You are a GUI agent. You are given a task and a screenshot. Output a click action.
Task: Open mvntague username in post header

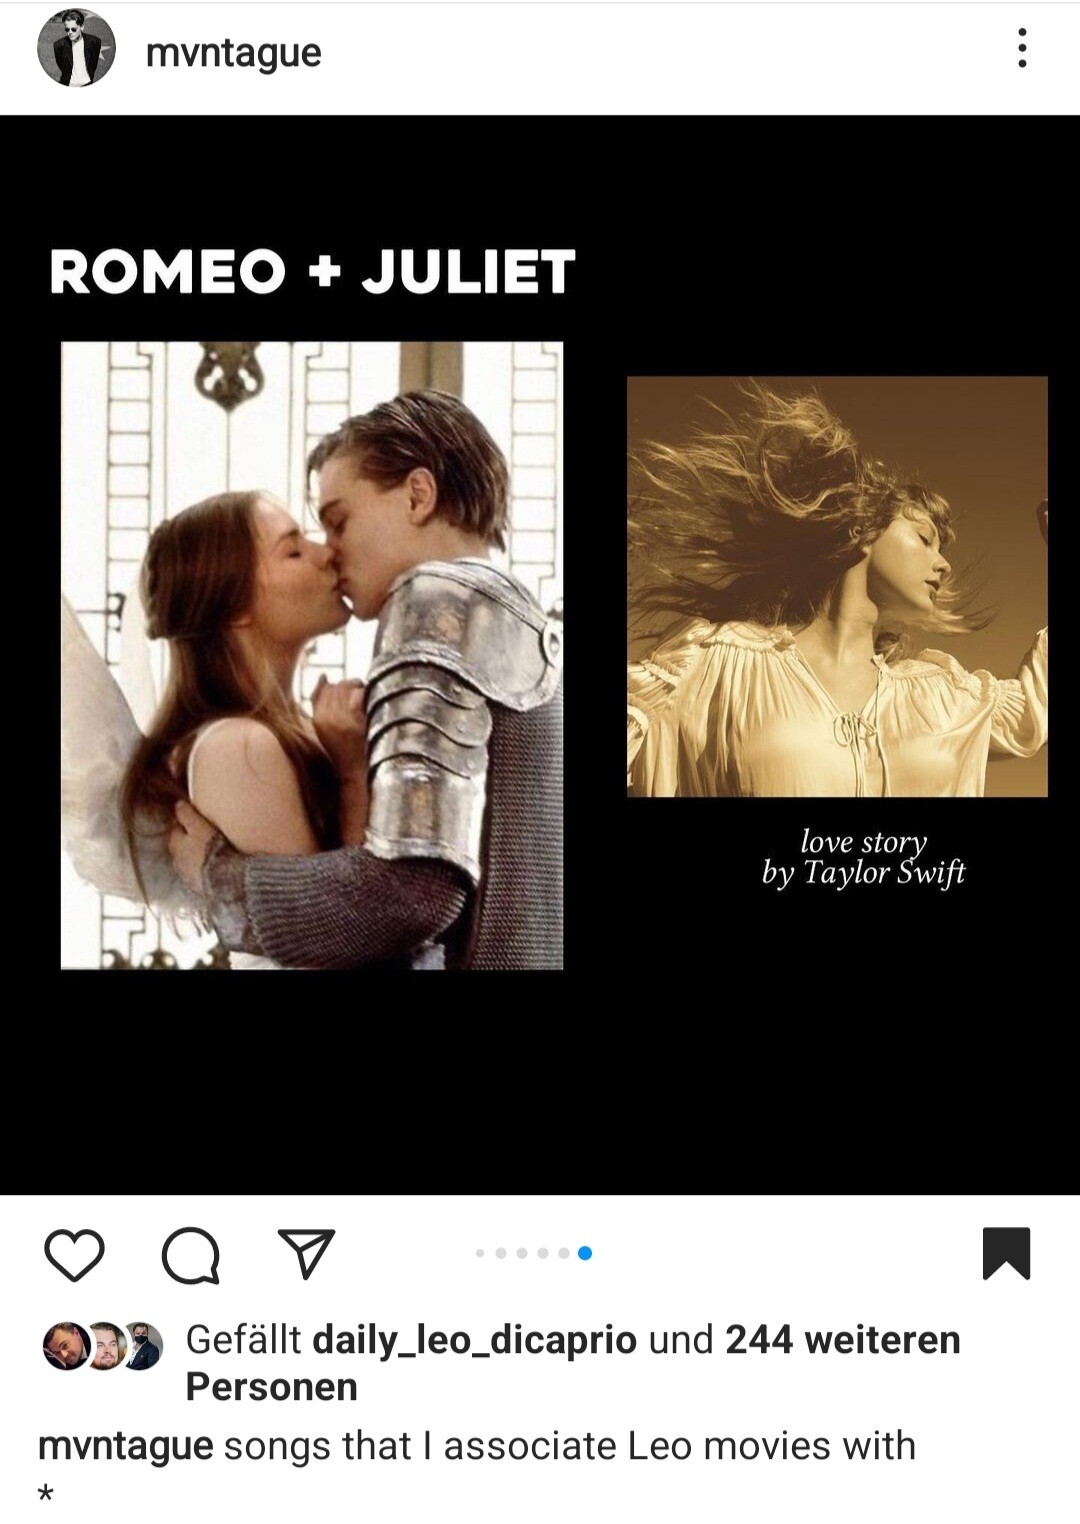233,53
